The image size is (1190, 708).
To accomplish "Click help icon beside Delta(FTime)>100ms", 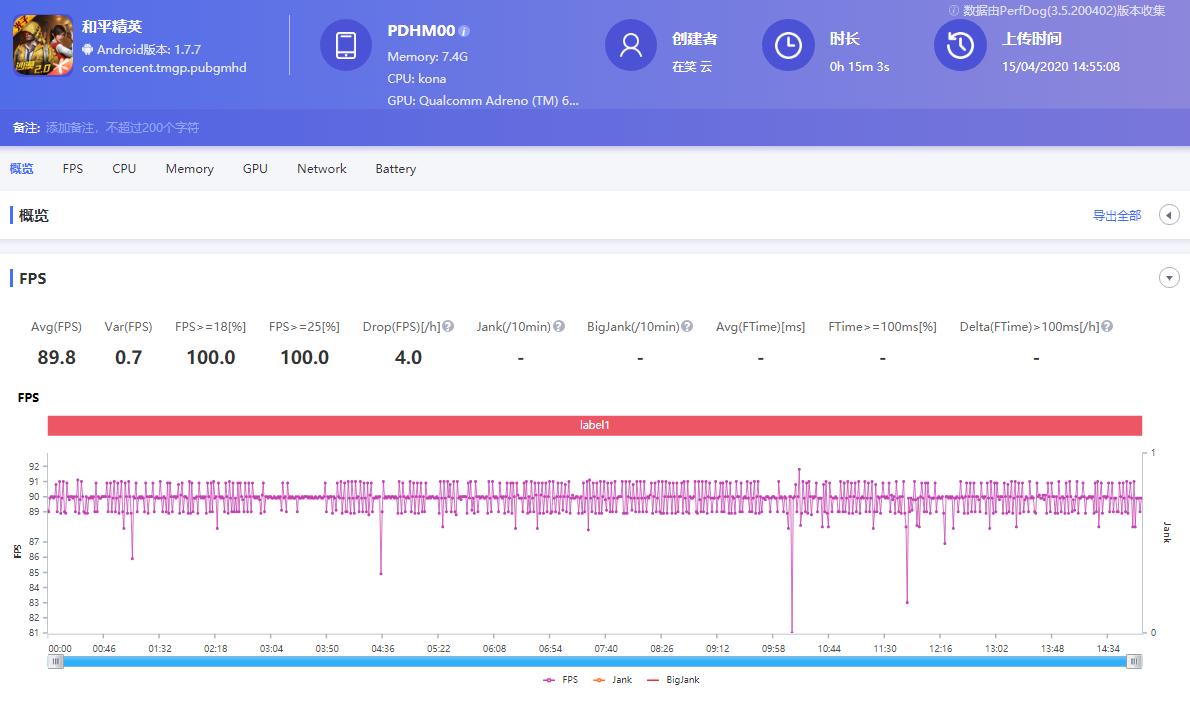I will (1107, 327).
